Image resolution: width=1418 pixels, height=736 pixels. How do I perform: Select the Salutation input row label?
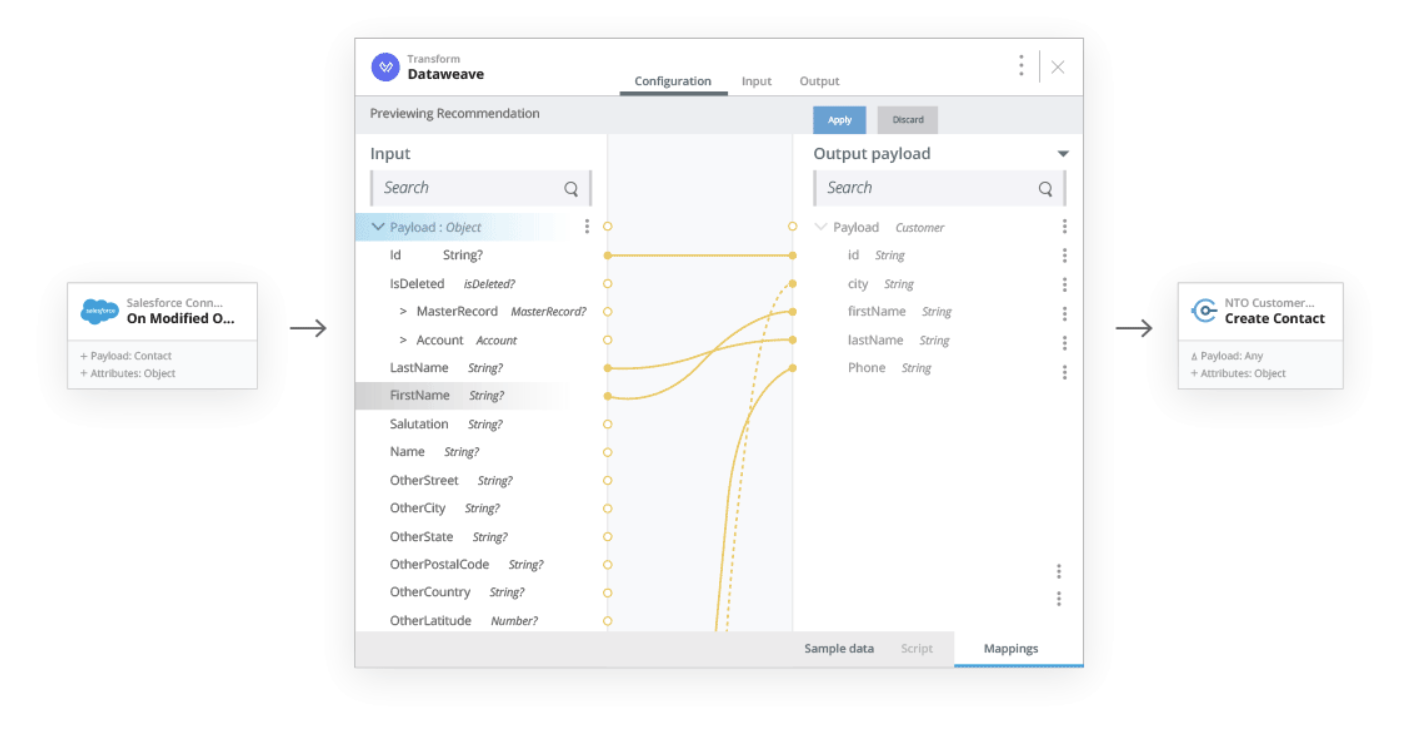tap(419, 424)
